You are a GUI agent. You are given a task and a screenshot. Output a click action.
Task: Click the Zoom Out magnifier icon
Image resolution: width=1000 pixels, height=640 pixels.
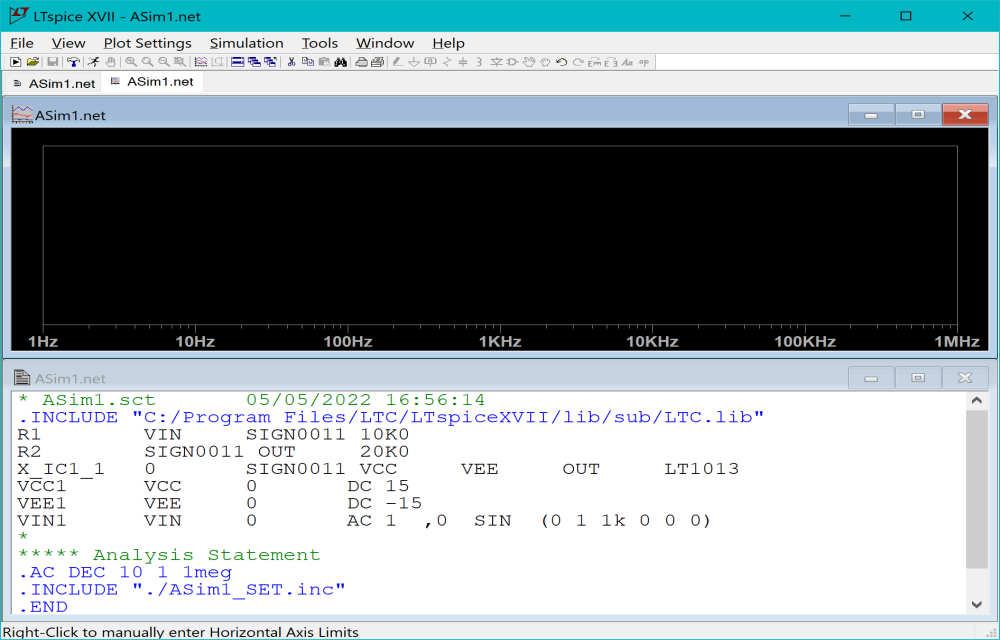click(x=164, y=62)
